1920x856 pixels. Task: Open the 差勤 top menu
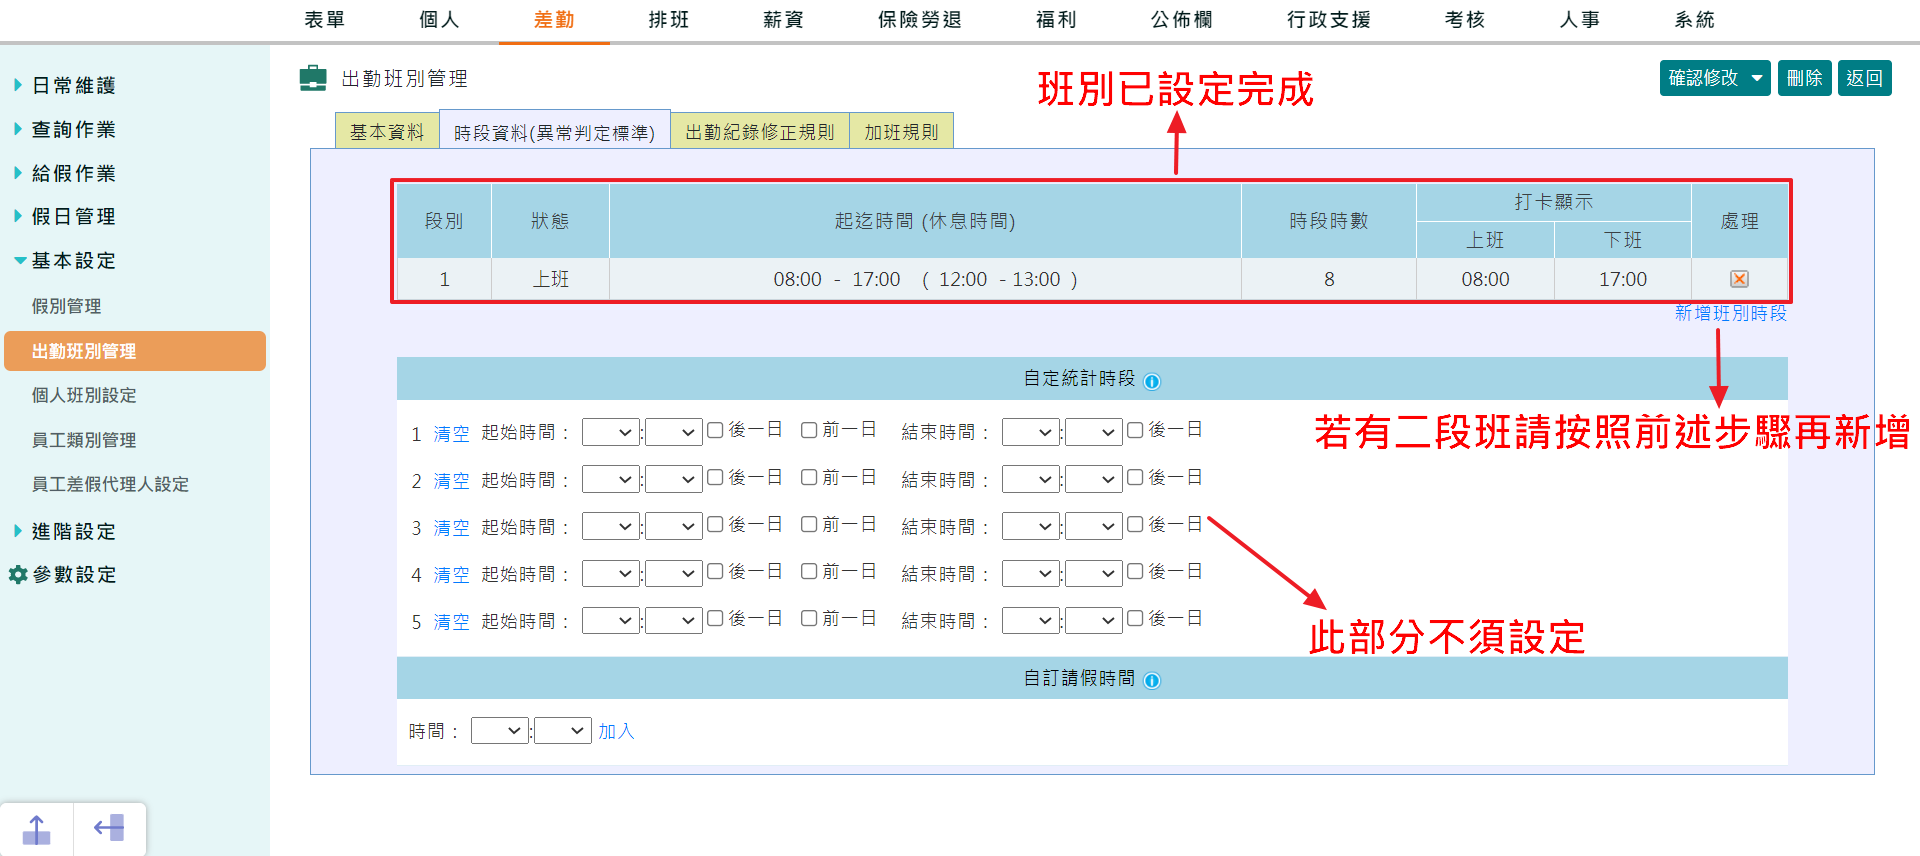[554, 20]
